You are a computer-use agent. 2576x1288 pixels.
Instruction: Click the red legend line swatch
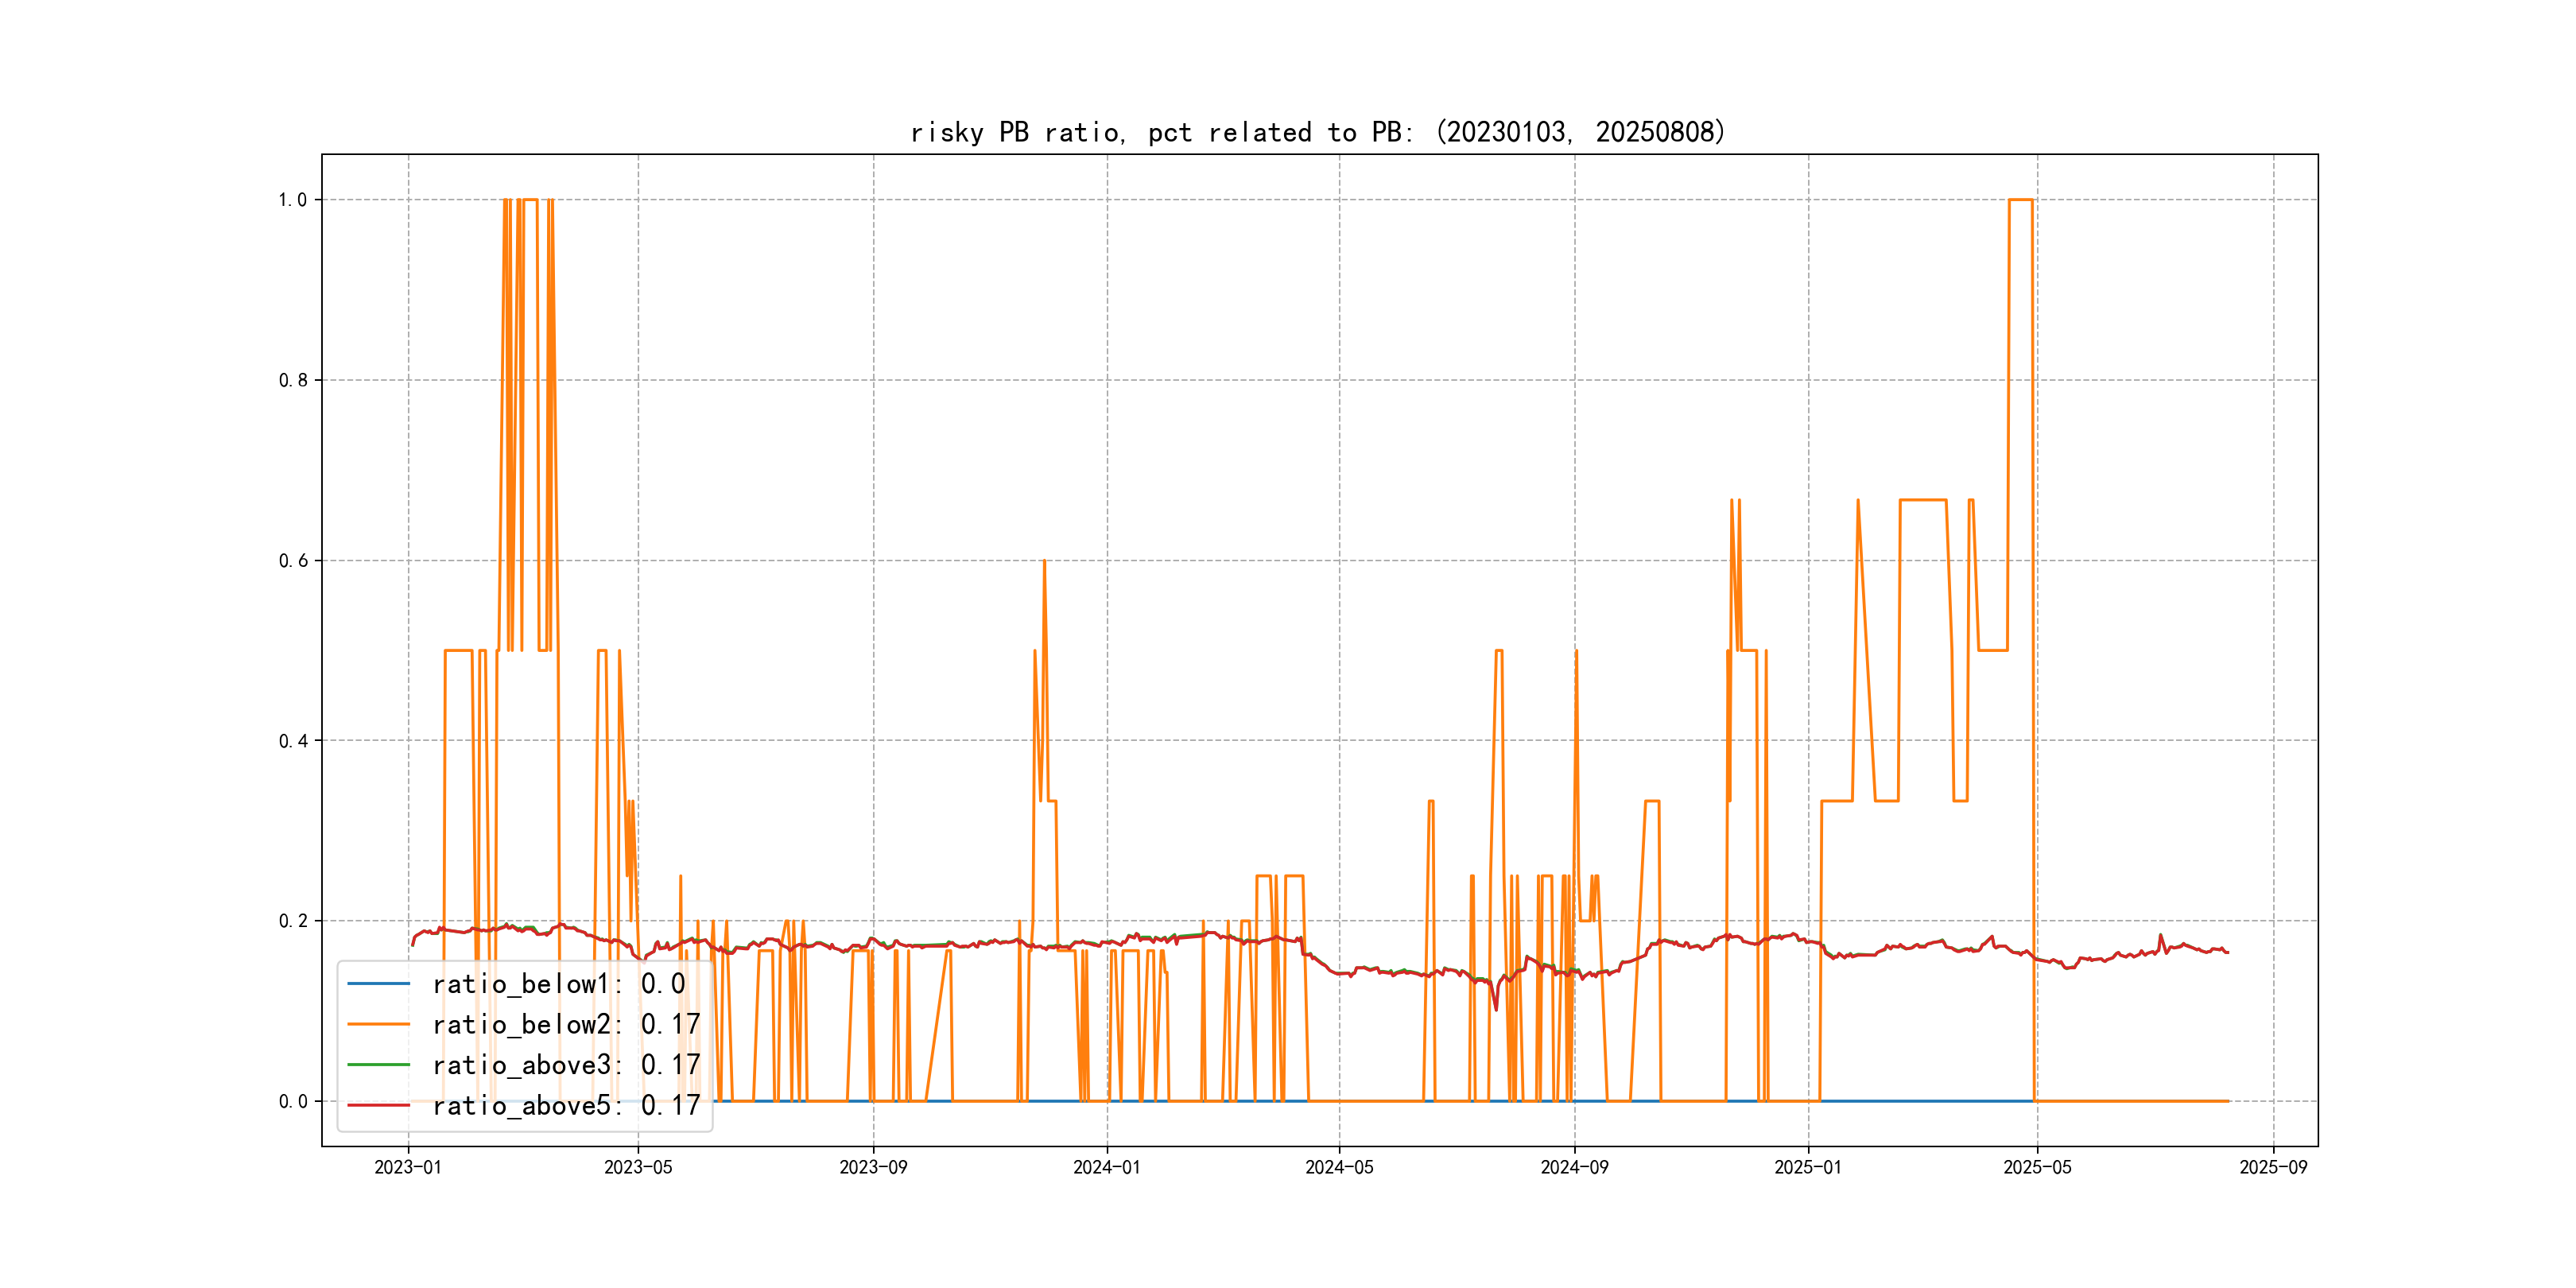(378, 1105)
